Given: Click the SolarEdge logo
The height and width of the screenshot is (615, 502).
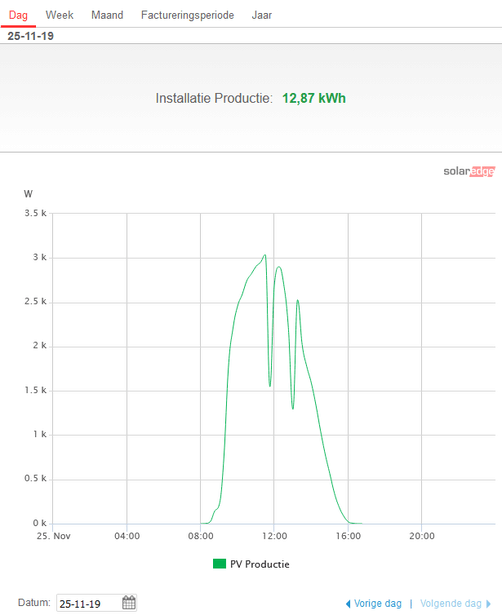Looking at the screenshot, I should (469, 171).
